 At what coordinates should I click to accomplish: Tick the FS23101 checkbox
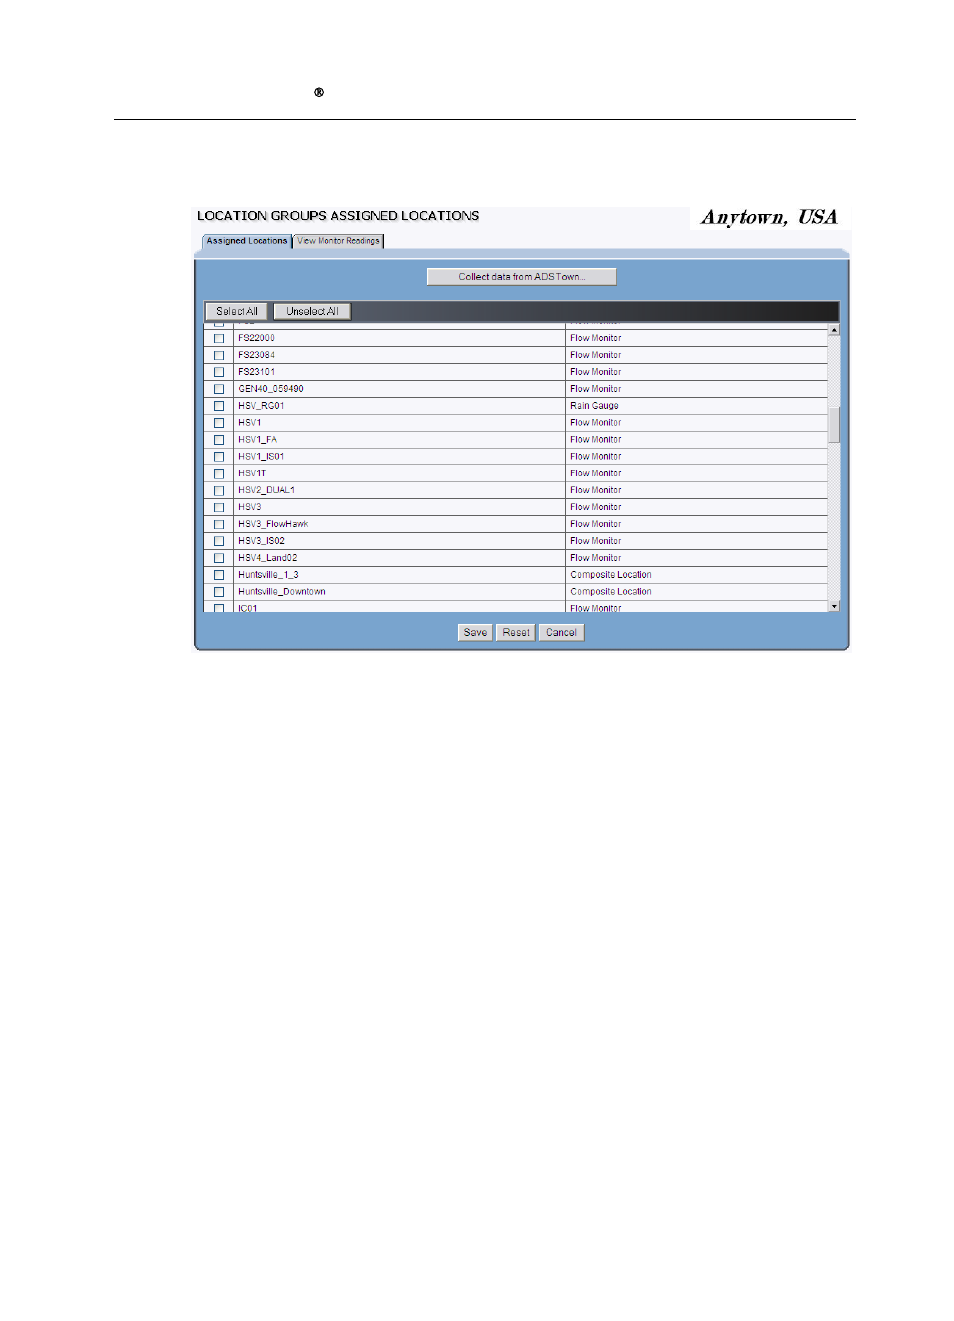point(219,372)
